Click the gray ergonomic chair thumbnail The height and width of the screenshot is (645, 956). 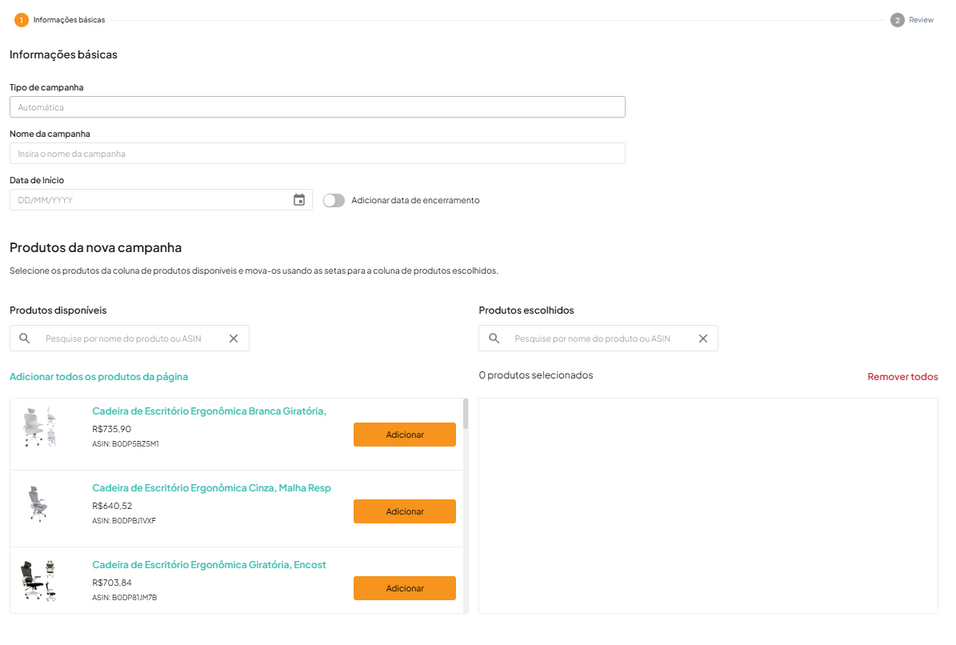(39, 505)
